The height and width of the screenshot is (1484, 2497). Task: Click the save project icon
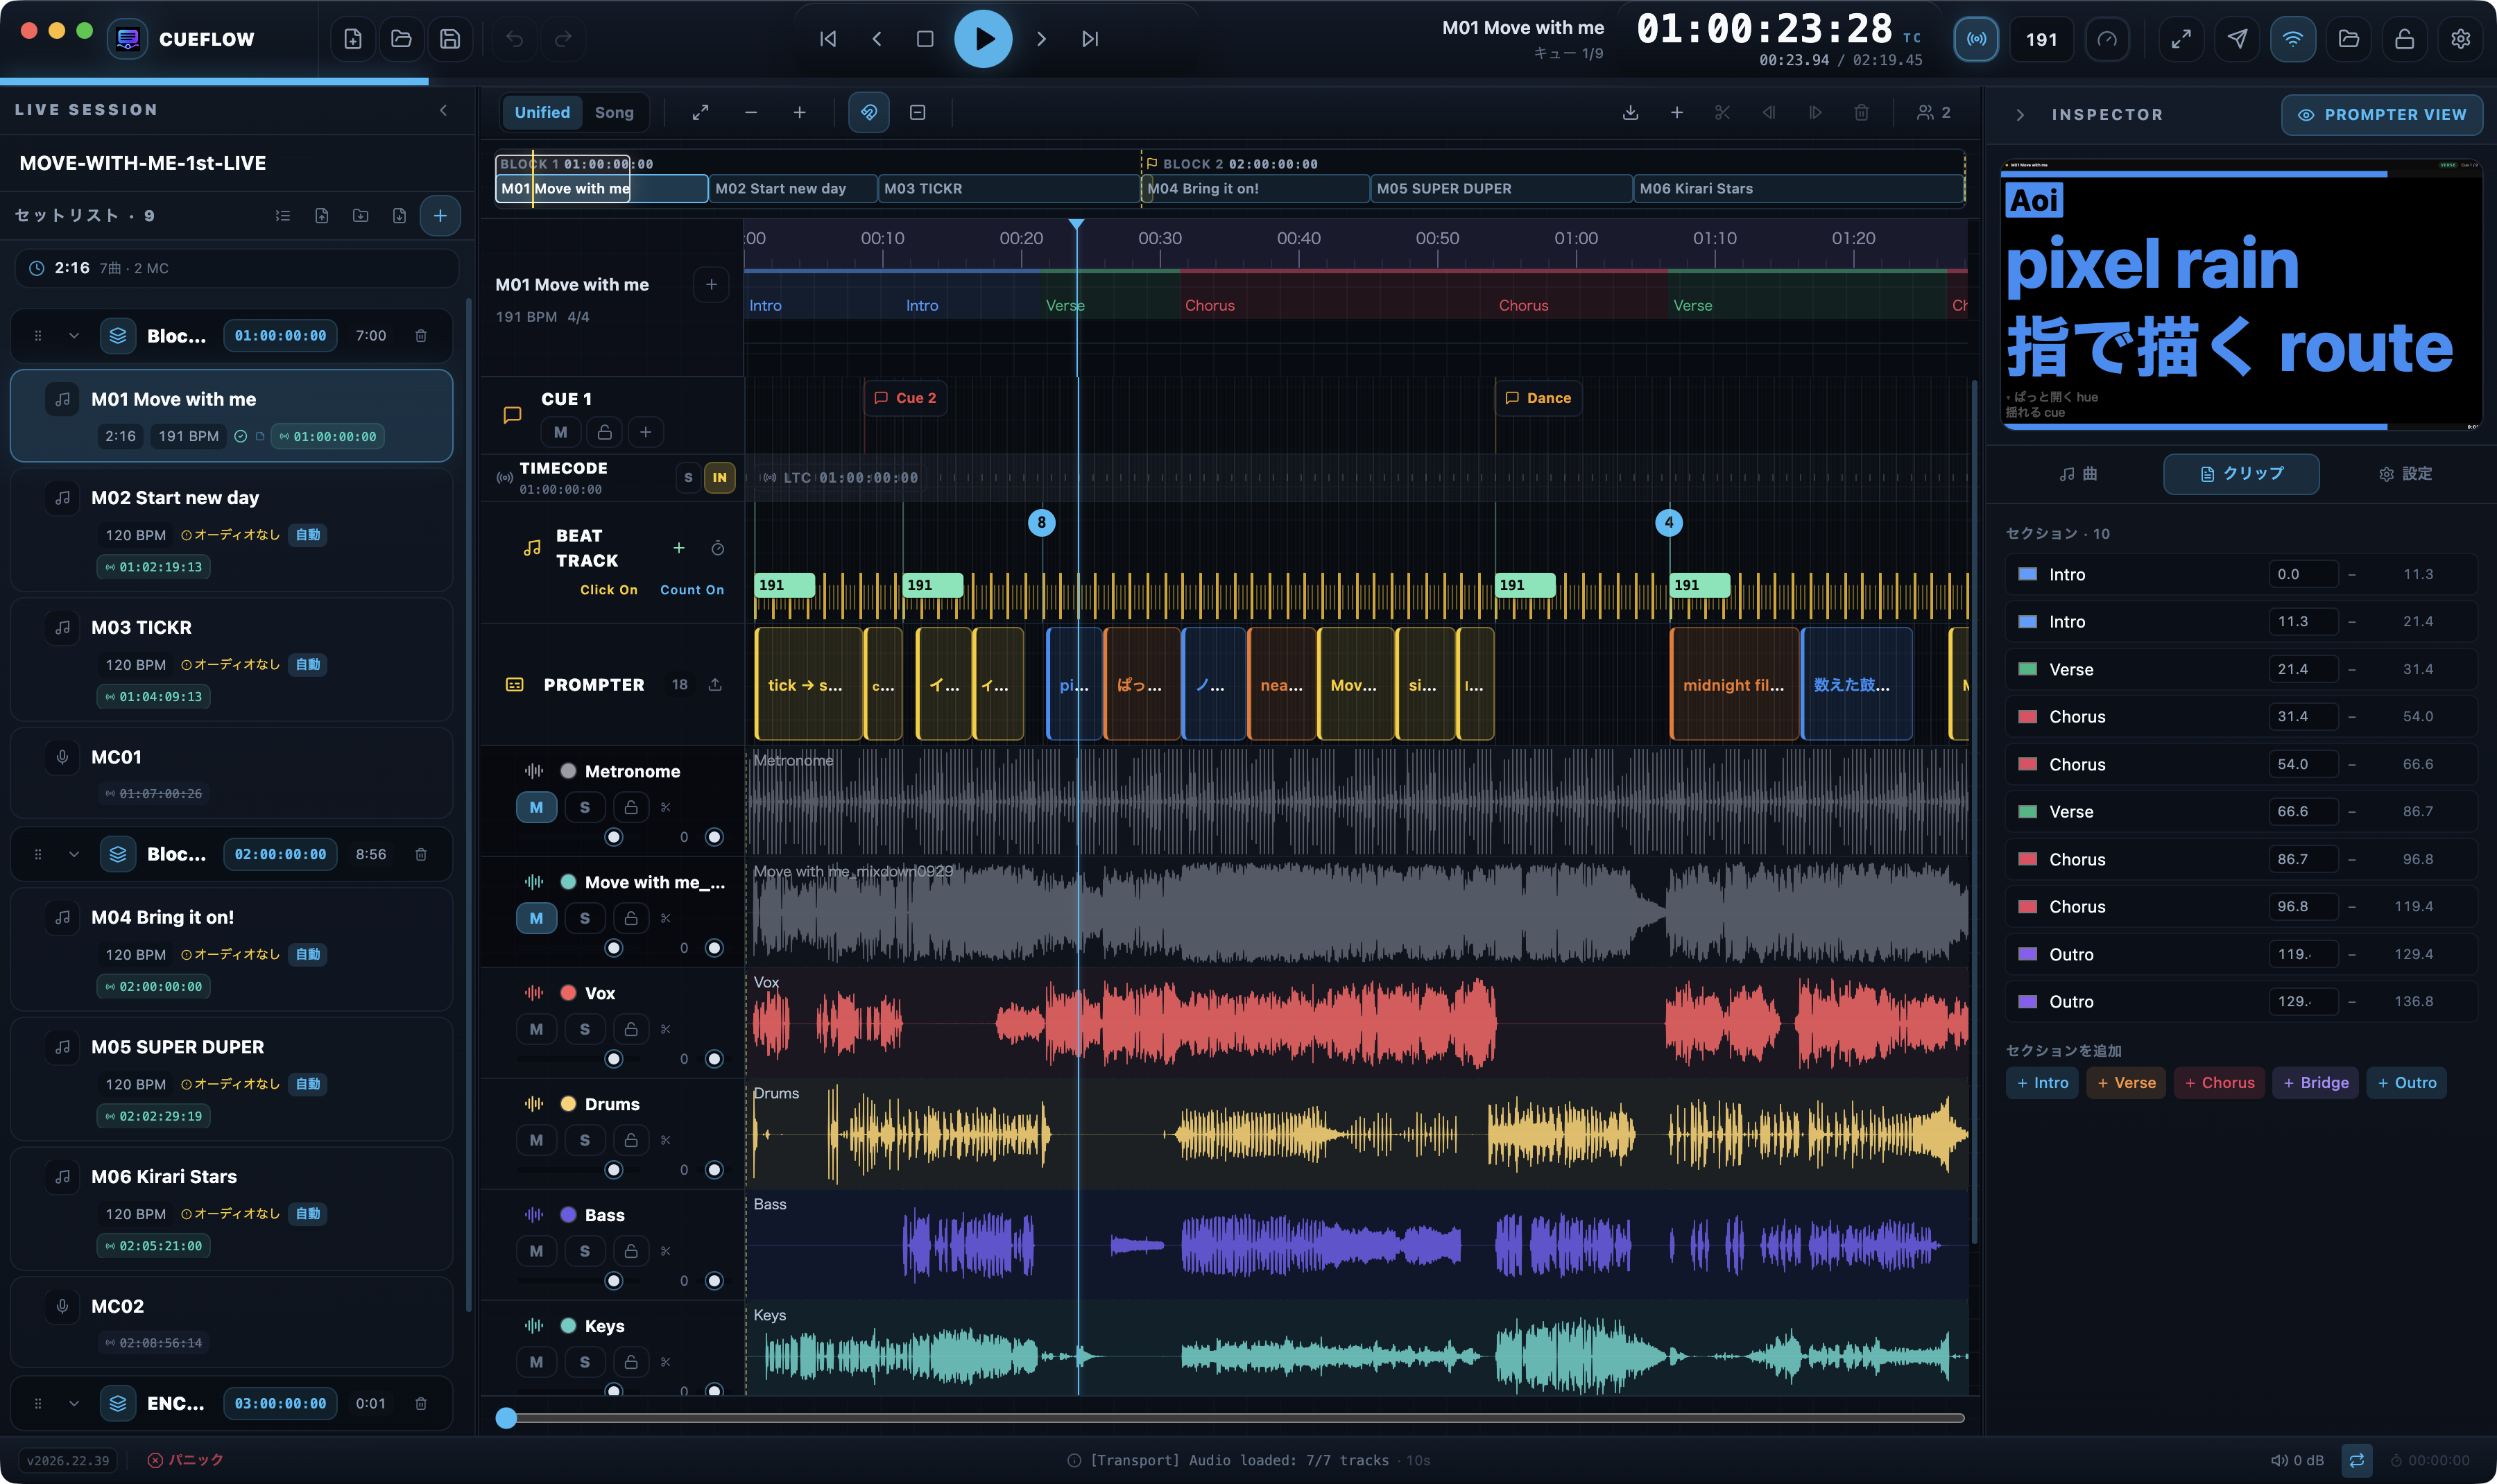(450, 39)
